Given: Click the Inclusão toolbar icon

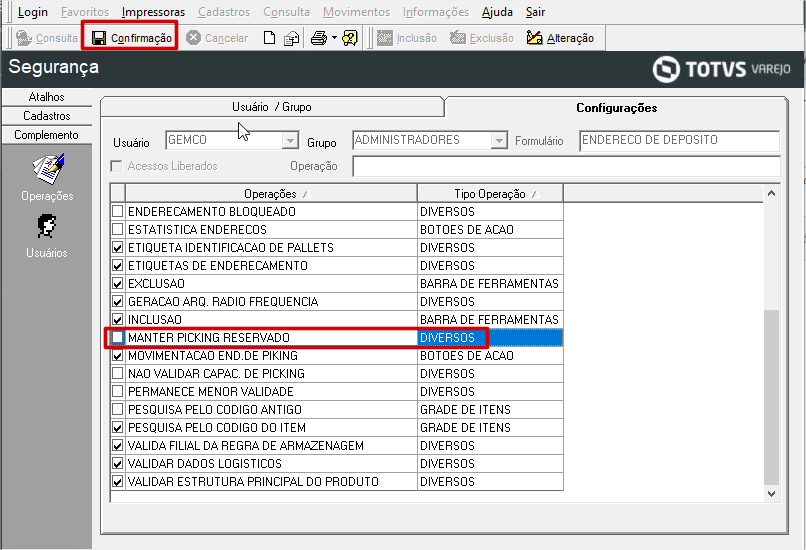Looking at the screenshot, I should pyautogui.click(x=384, y=38).
